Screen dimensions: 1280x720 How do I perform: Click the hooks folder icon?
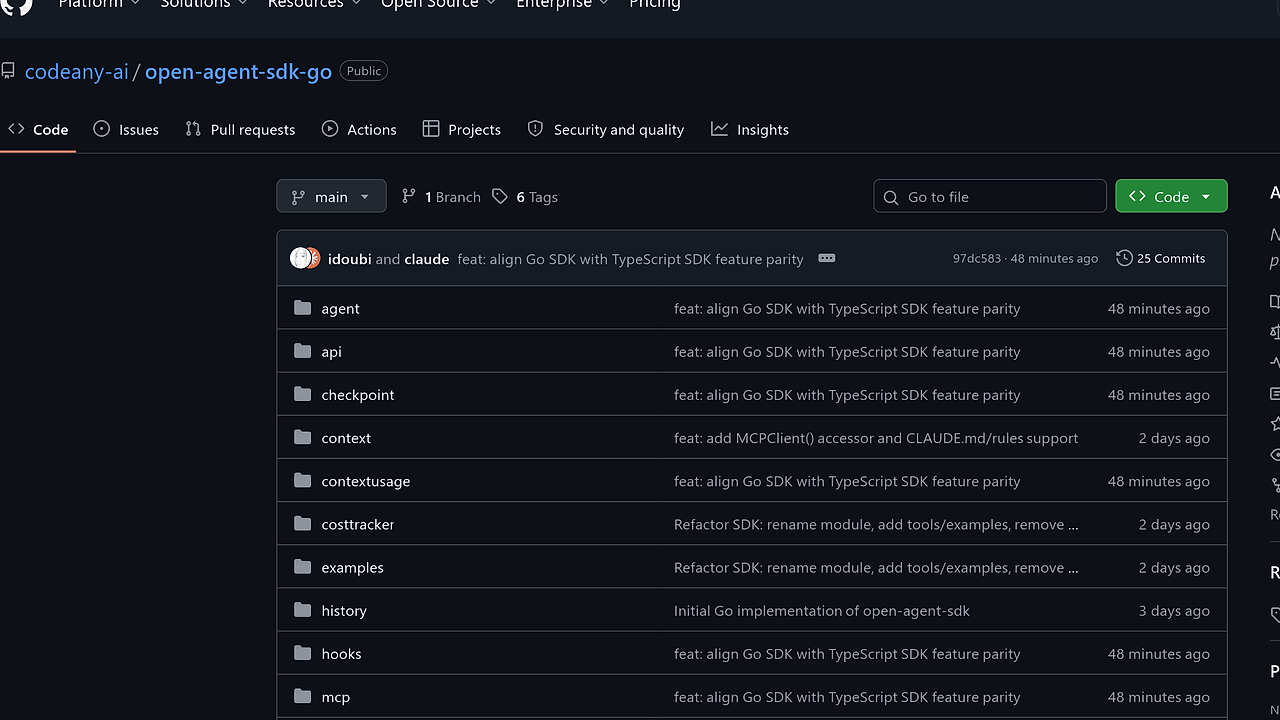tap(302, 653)
